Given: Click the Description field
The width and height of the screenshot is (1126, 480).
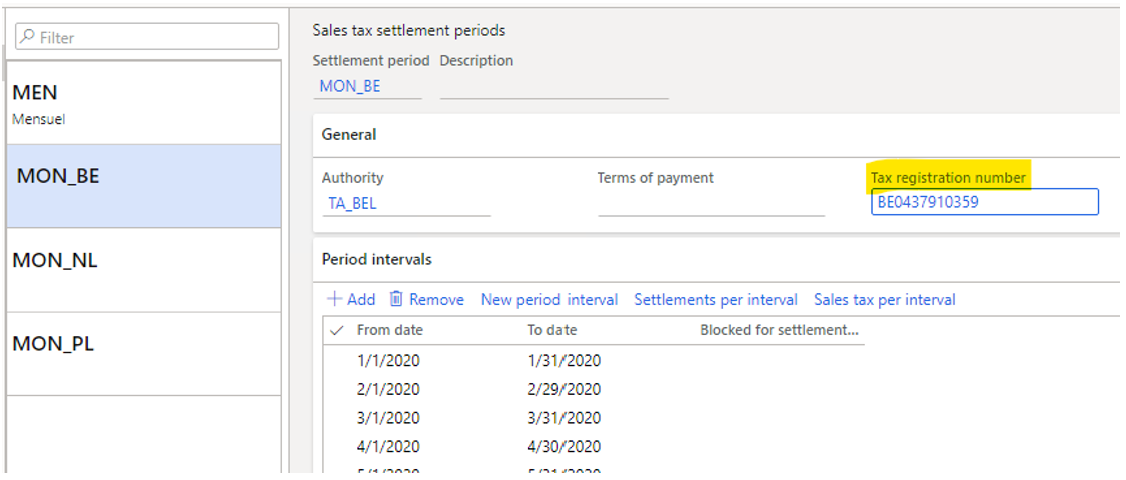Looking at the screenshot, I should coord(553,86).
